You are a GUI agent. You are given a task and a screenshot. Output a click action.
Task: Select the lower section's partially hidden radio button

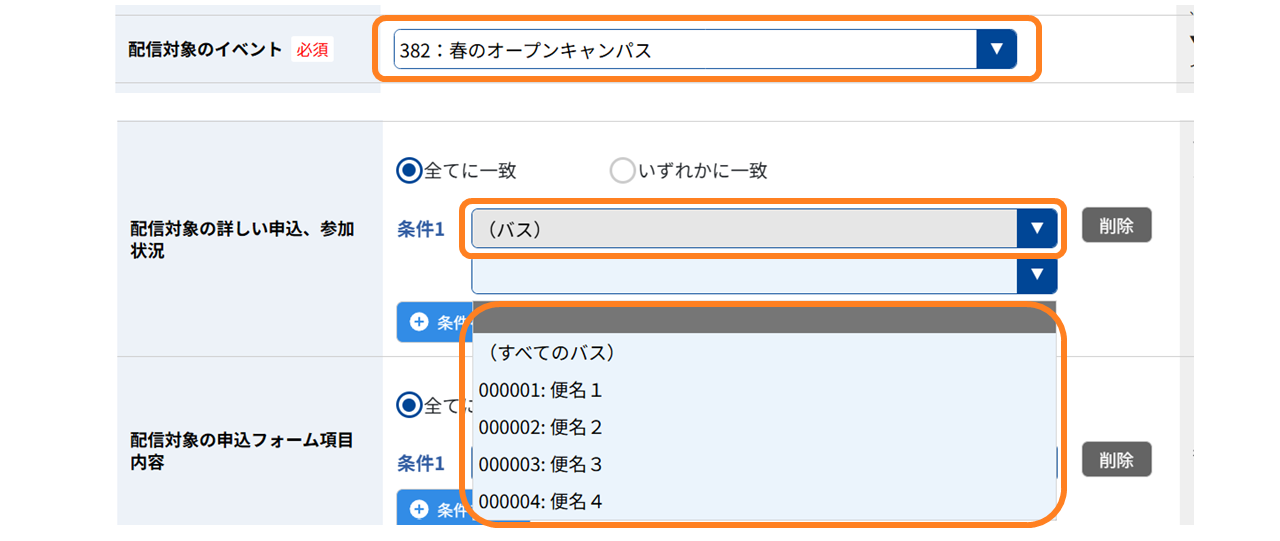(x=408, y=405)
